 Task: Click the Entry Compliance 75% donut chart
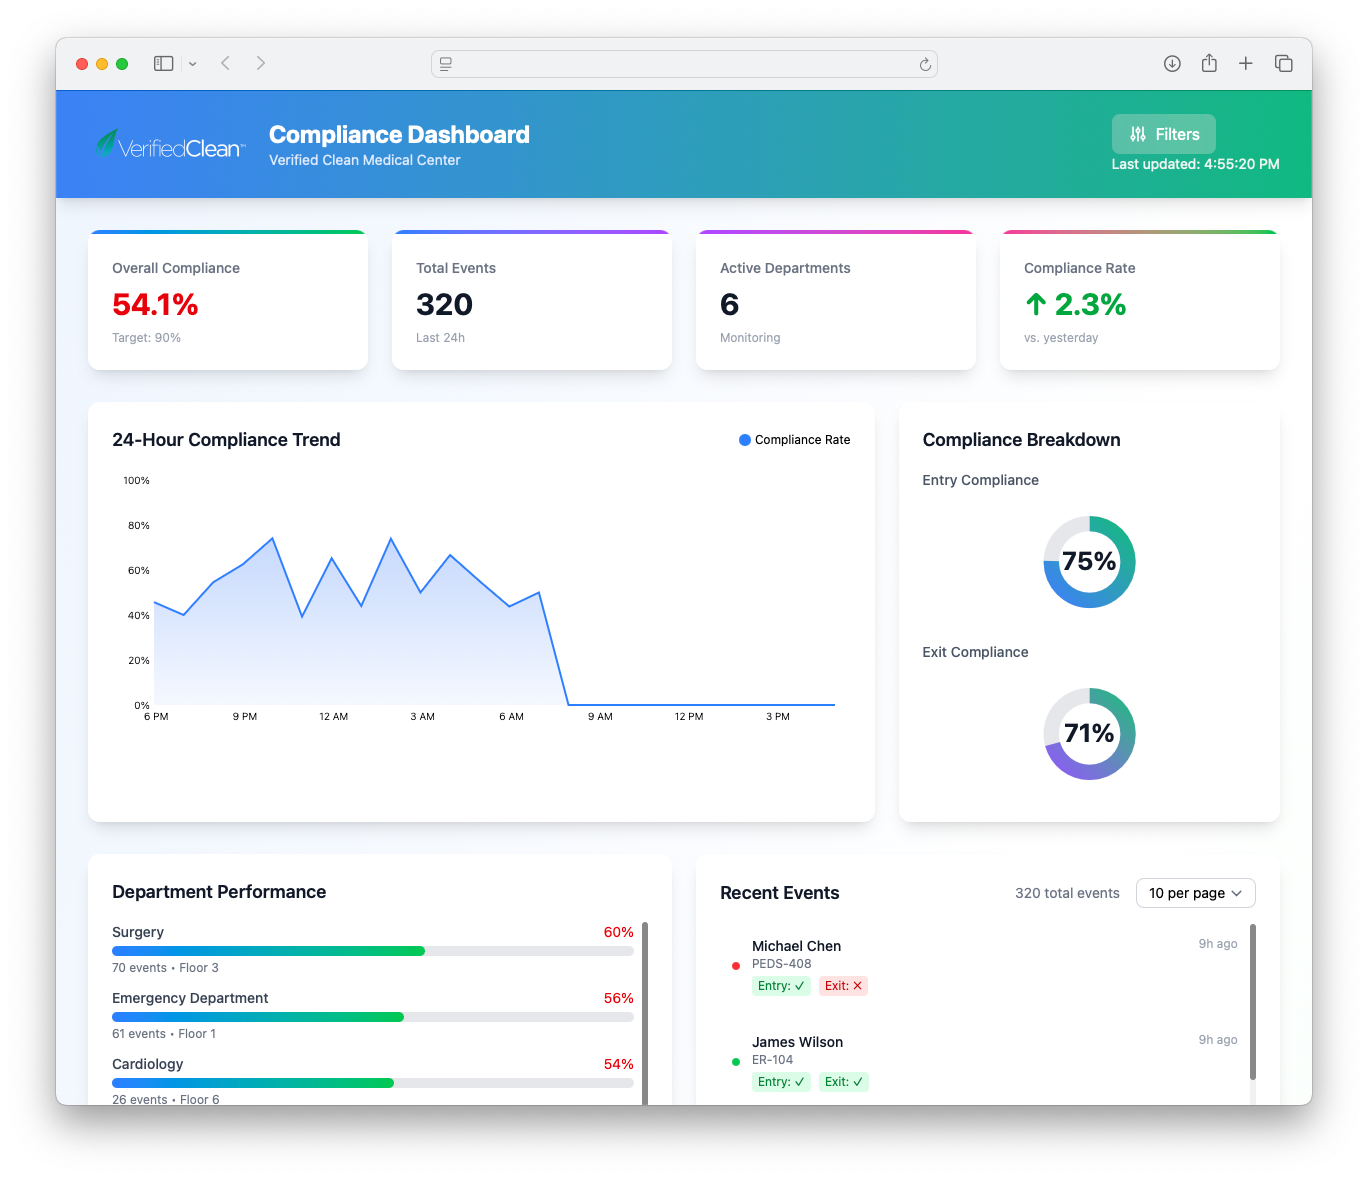point(1089,562)
